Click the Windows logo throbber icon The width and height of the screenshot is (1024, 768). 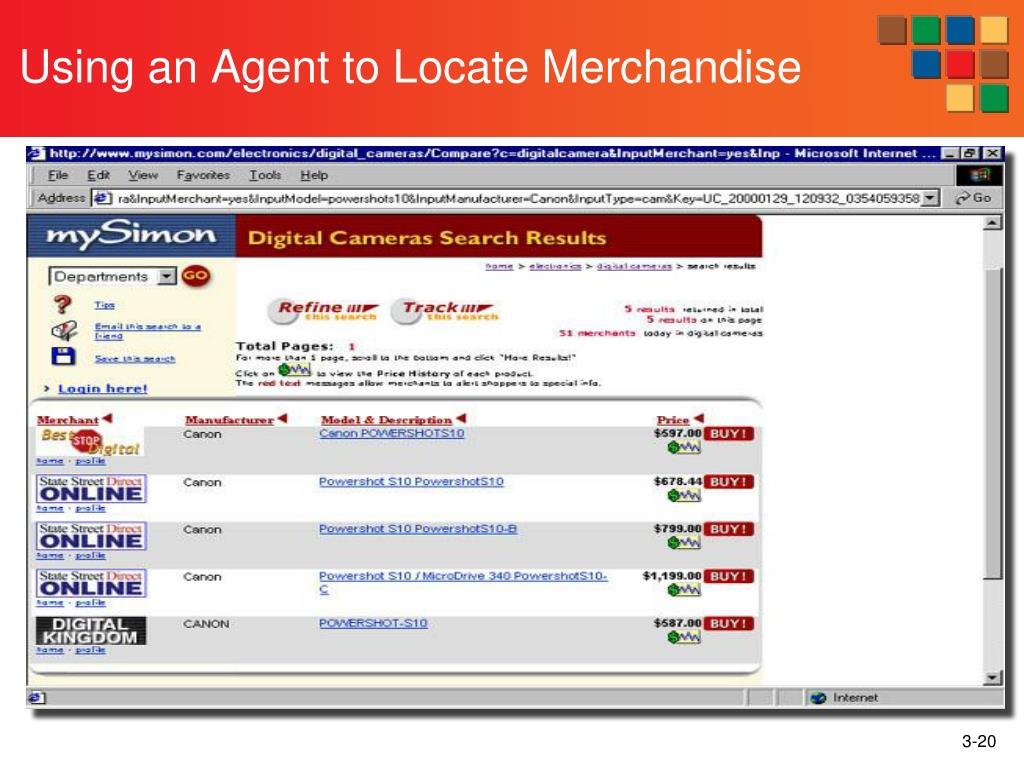pos(980,175)
